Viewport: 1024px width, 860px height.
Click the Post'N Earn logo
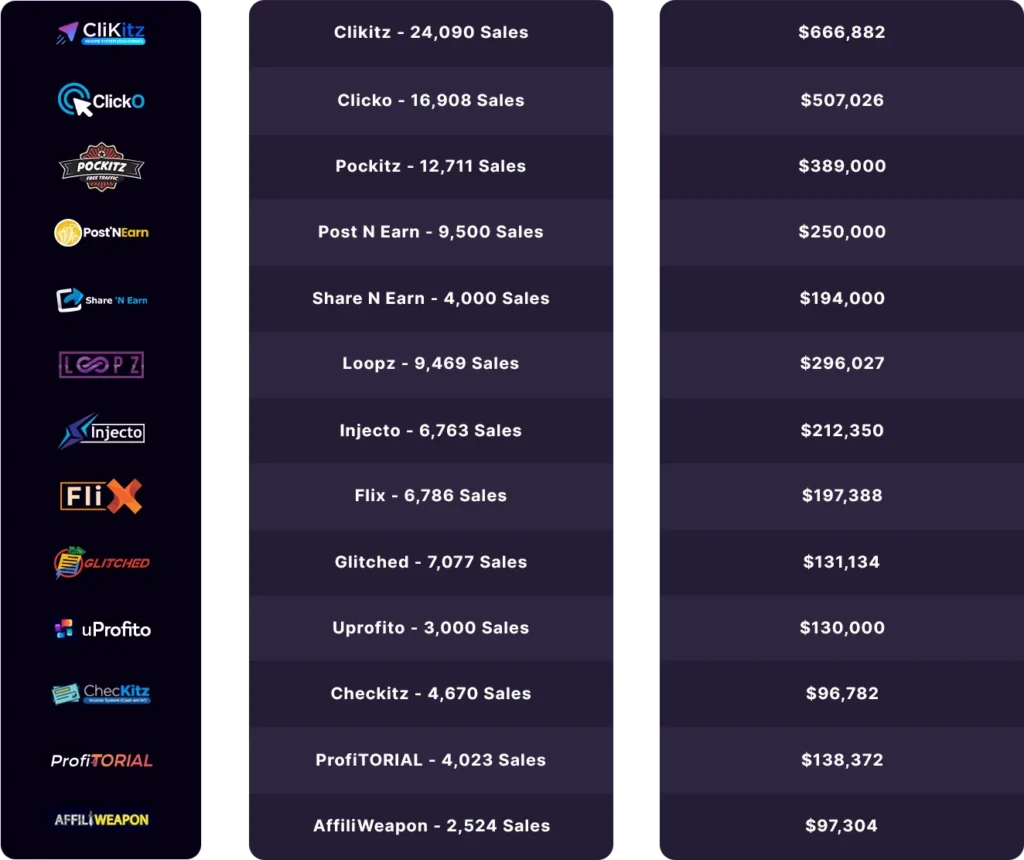point(101,232)
